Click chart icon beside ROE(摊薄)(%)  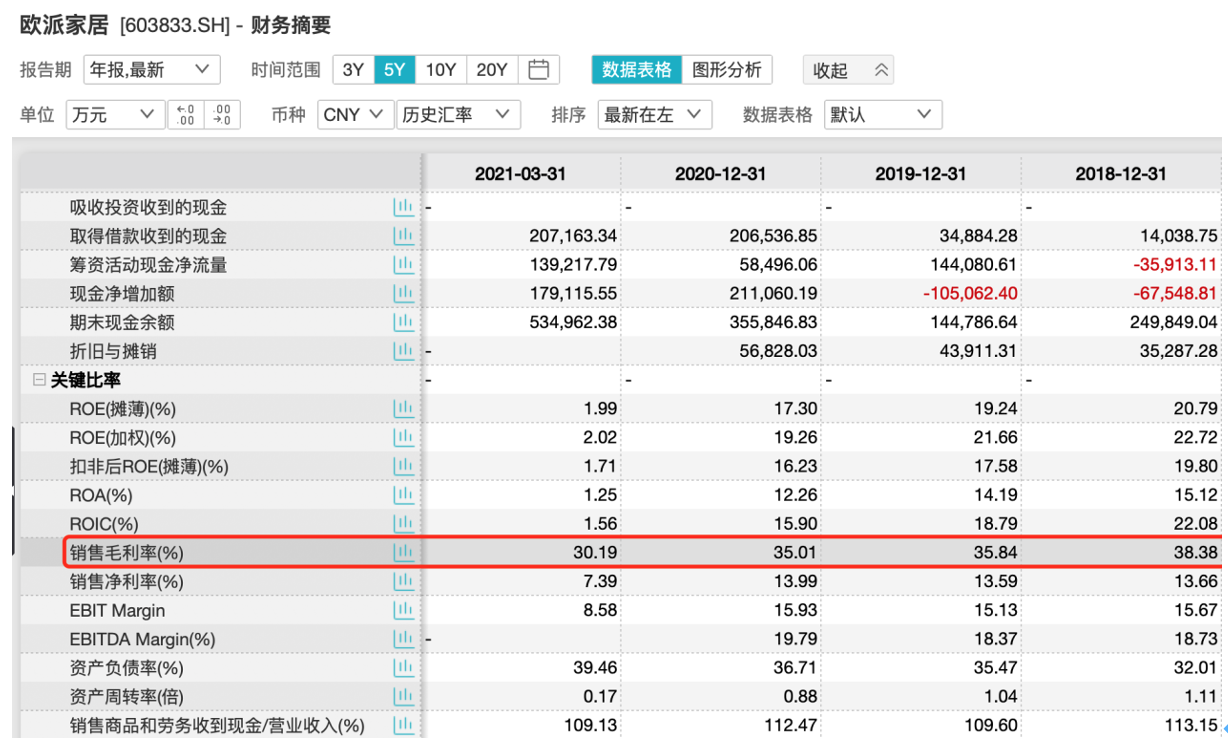tap(403, 409)
